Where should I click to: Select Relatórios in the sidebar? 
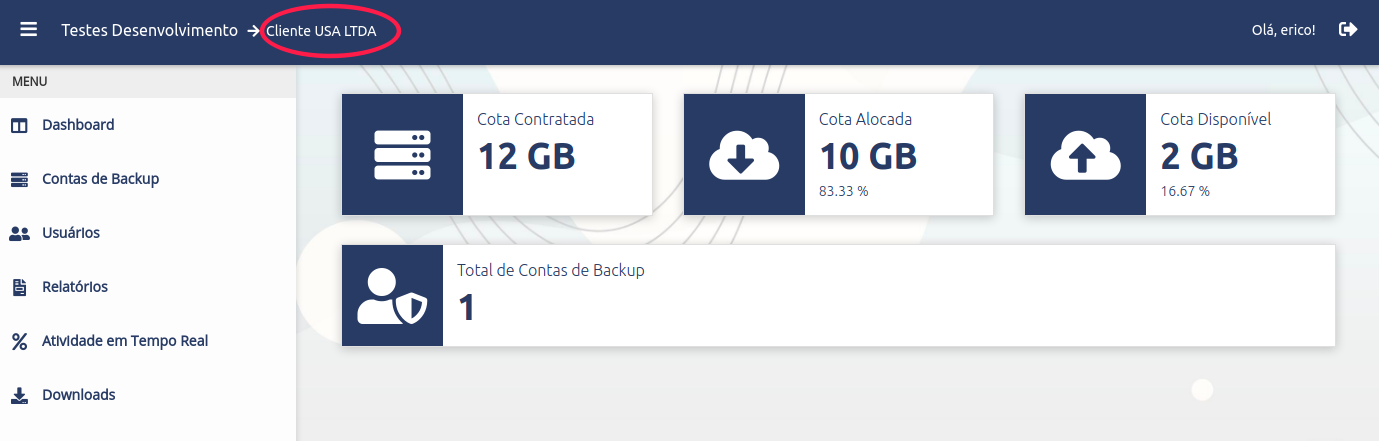pyautogui.click(x=75, y=287)
